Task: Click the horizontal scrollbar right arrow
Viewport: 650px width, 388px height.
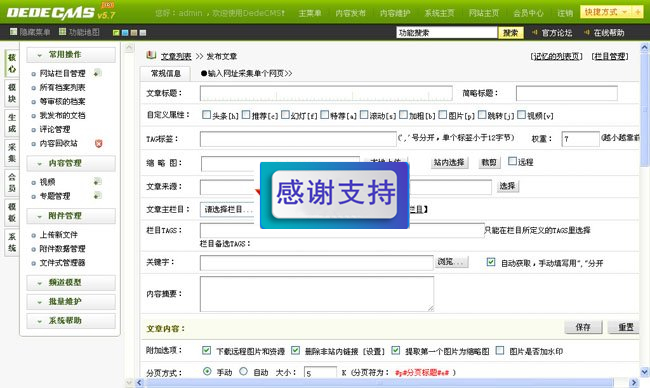Action: 634,383
